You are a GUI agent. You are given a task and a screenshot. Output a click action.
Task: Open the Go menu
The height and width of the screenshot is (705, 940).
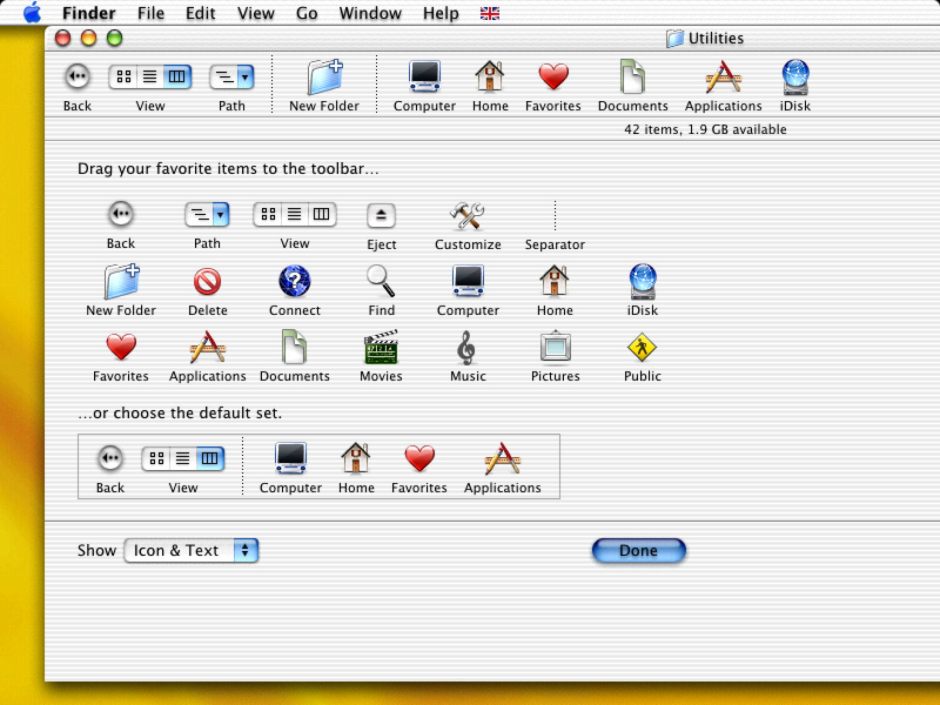point(306,13)
